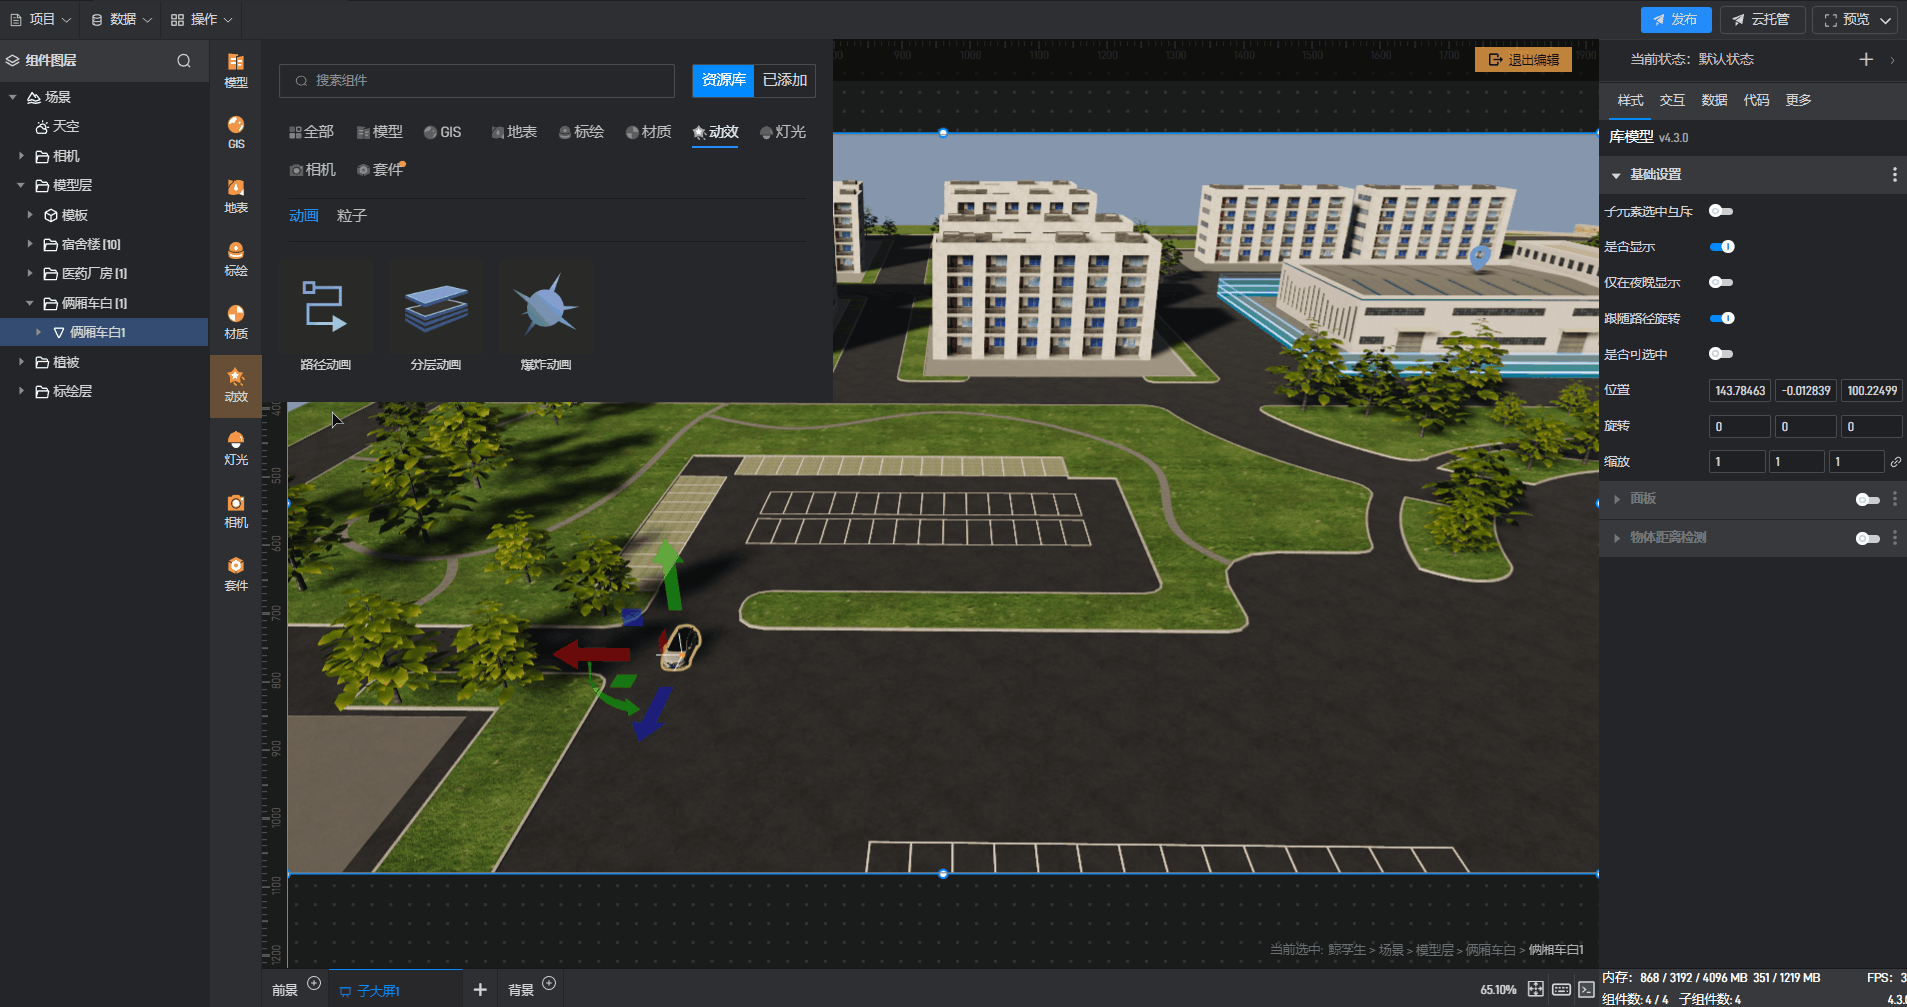Add new state with plus icon
The image size is (1907, 1007).
click(1866, 60)
